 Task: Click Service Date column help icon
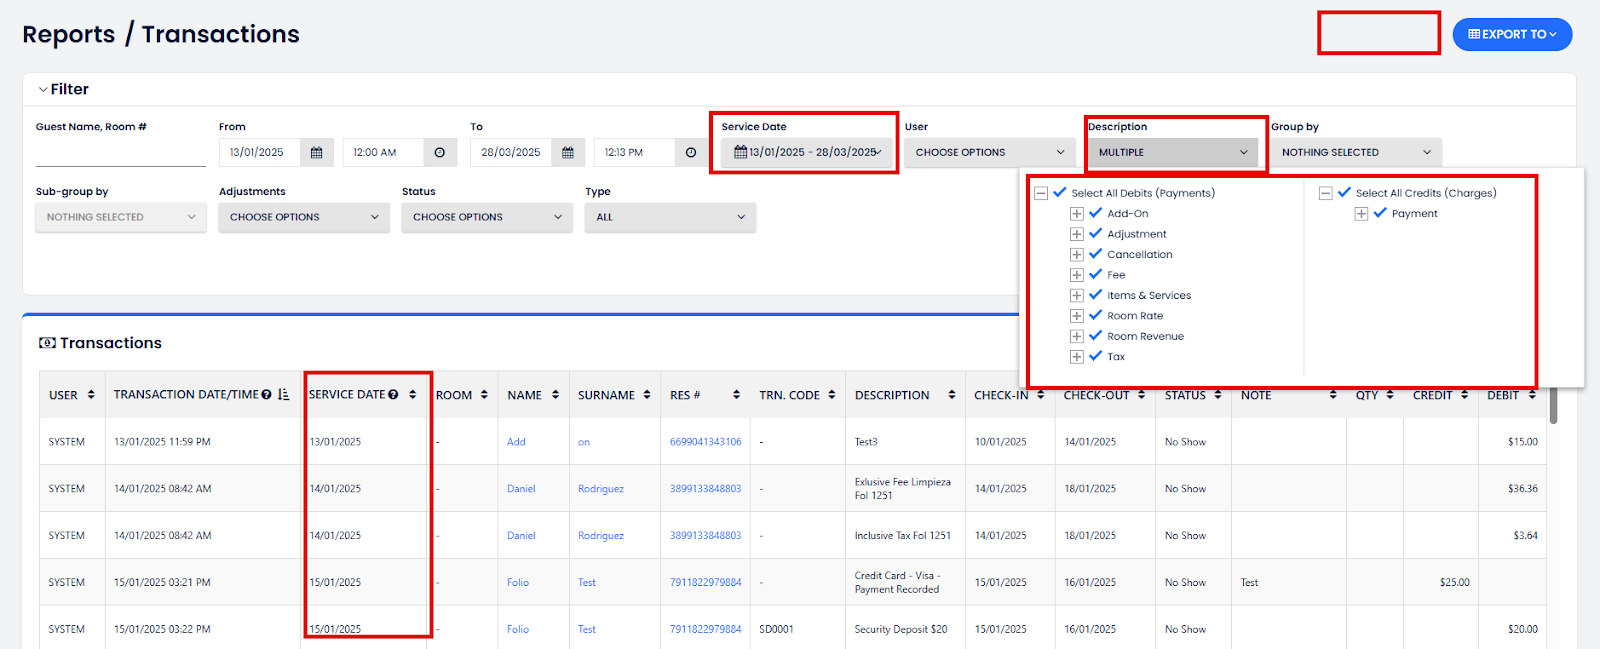(394, 395)
